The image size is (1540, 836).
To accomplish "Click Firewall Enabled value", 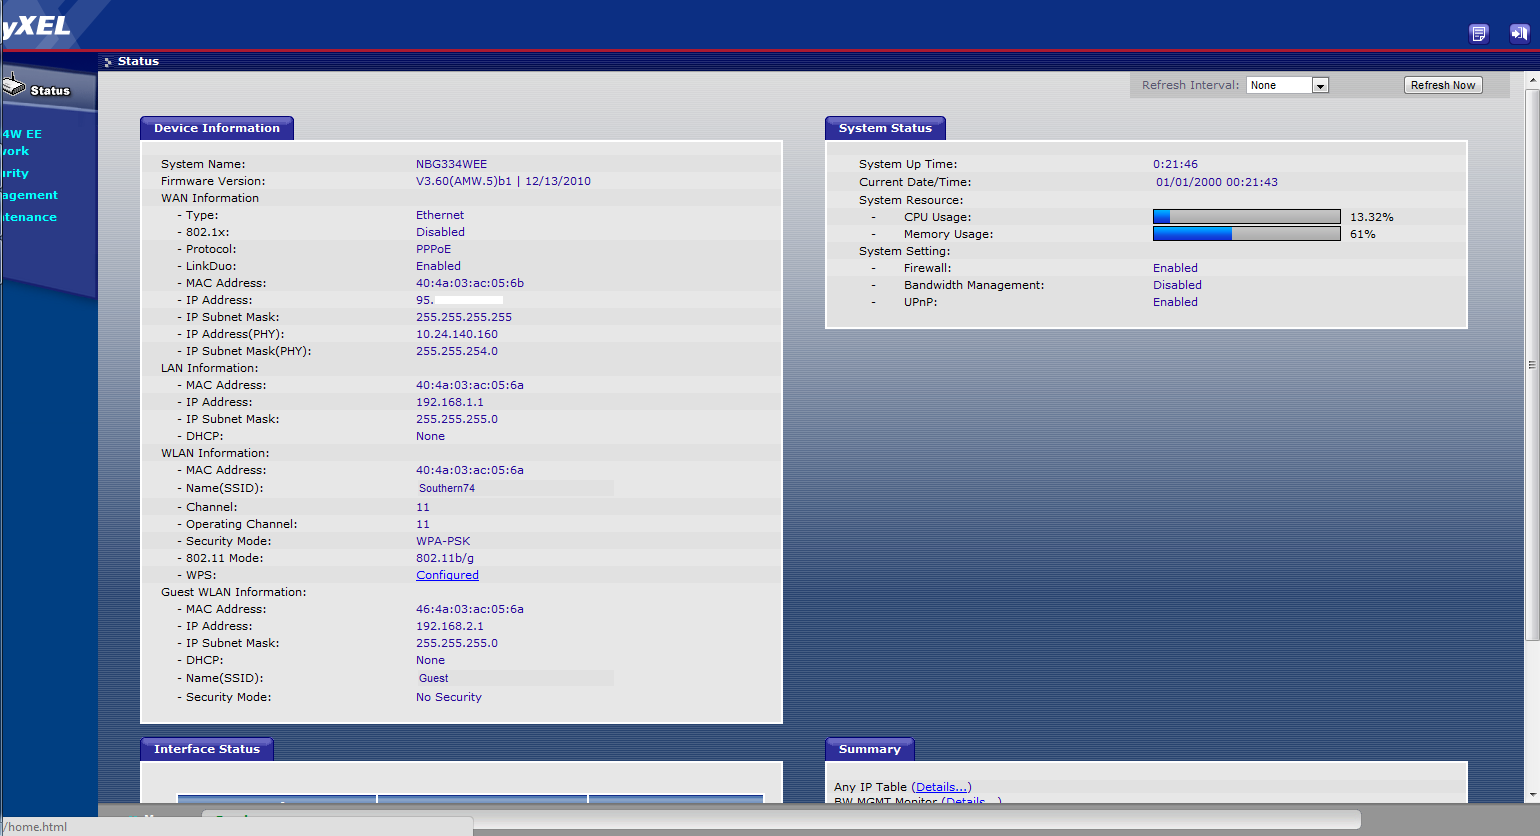I will pos(1175,268).
